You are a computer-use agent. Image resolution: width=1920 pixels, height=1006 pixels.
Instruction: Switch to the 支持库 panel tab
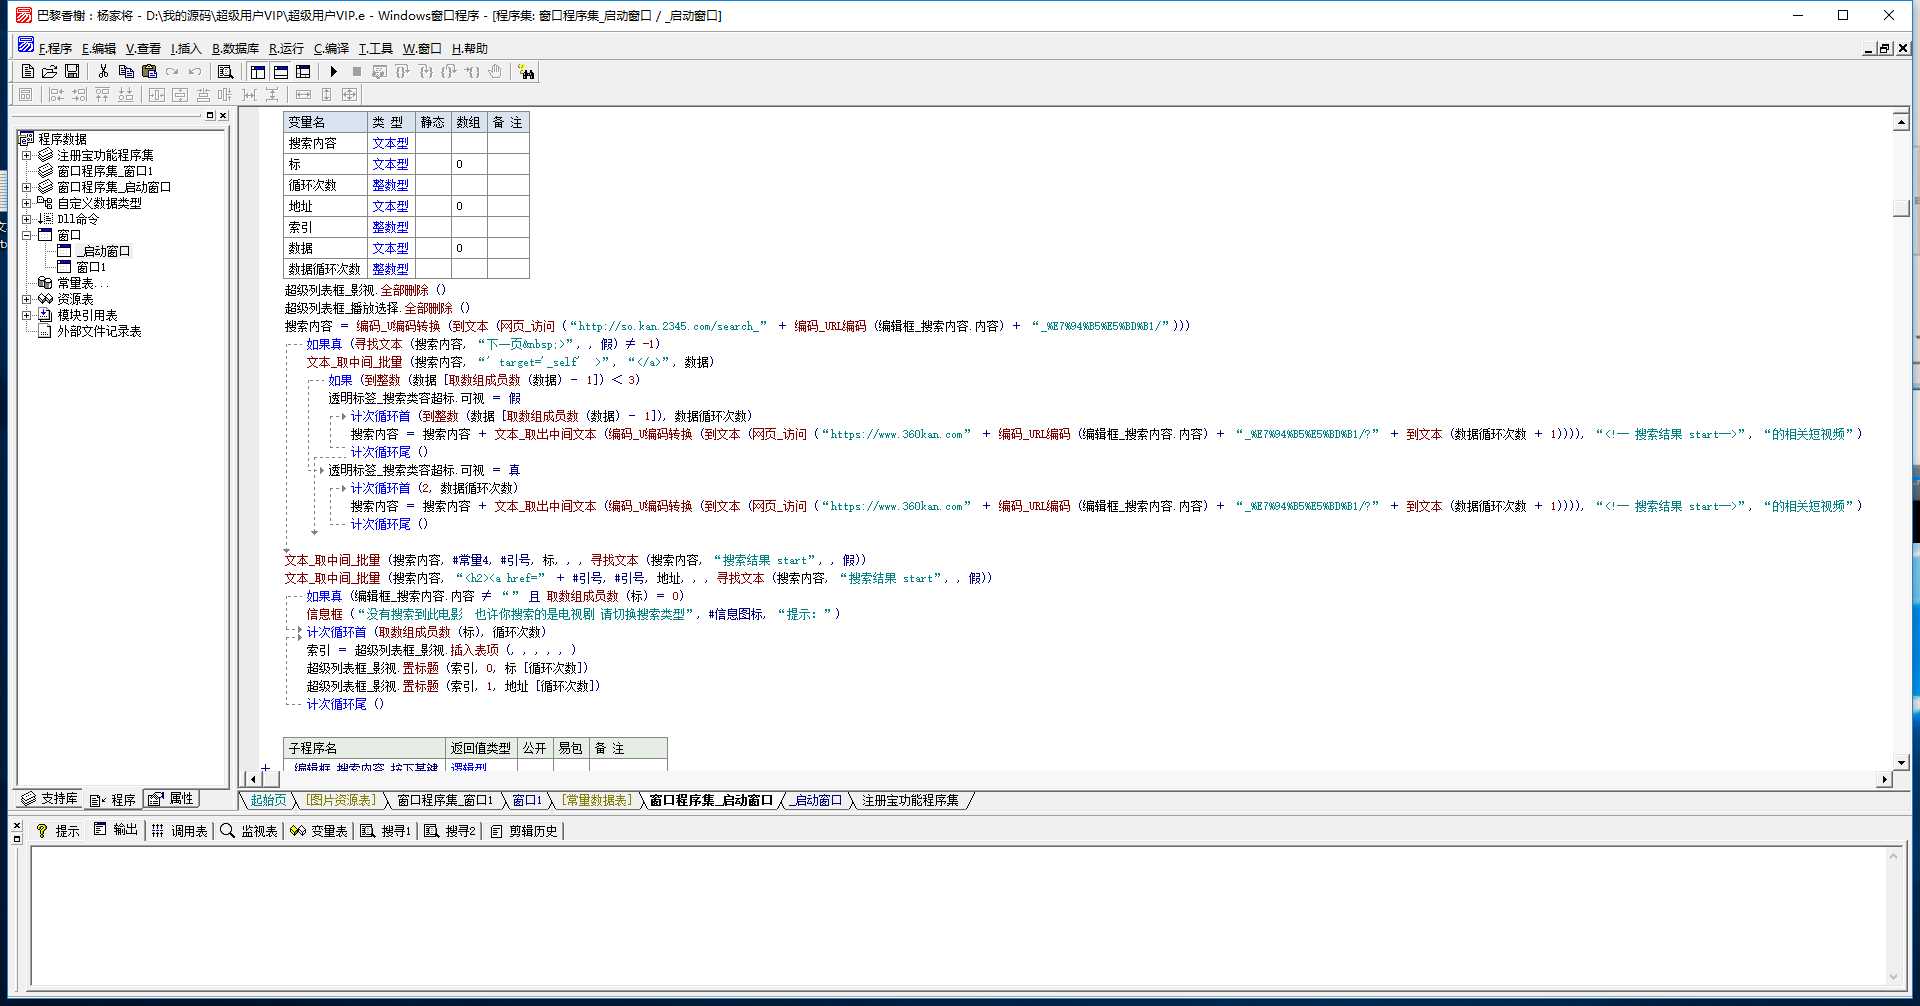(x=50, y=799)
